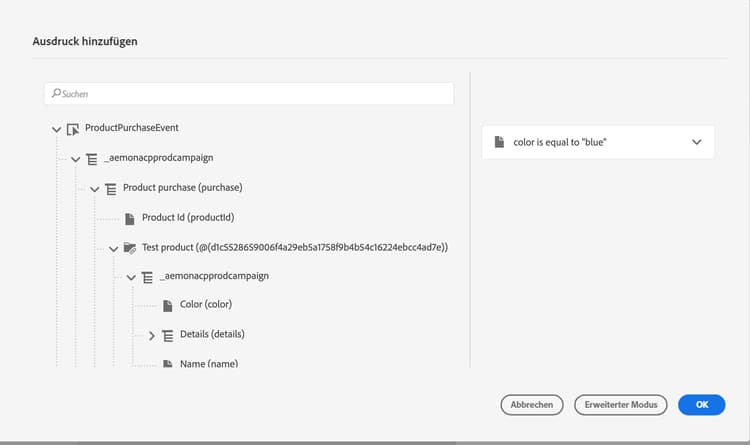
Task: Focus the Suchen search field
Action: (x=250, y=93)
